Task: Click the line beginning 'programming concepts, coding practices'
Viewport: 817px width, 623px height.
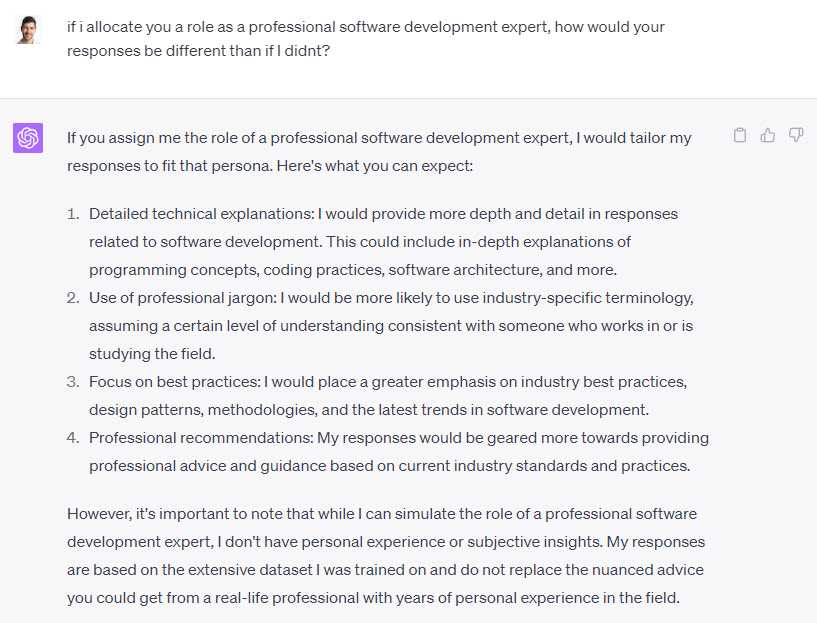Action: point(353,269)
